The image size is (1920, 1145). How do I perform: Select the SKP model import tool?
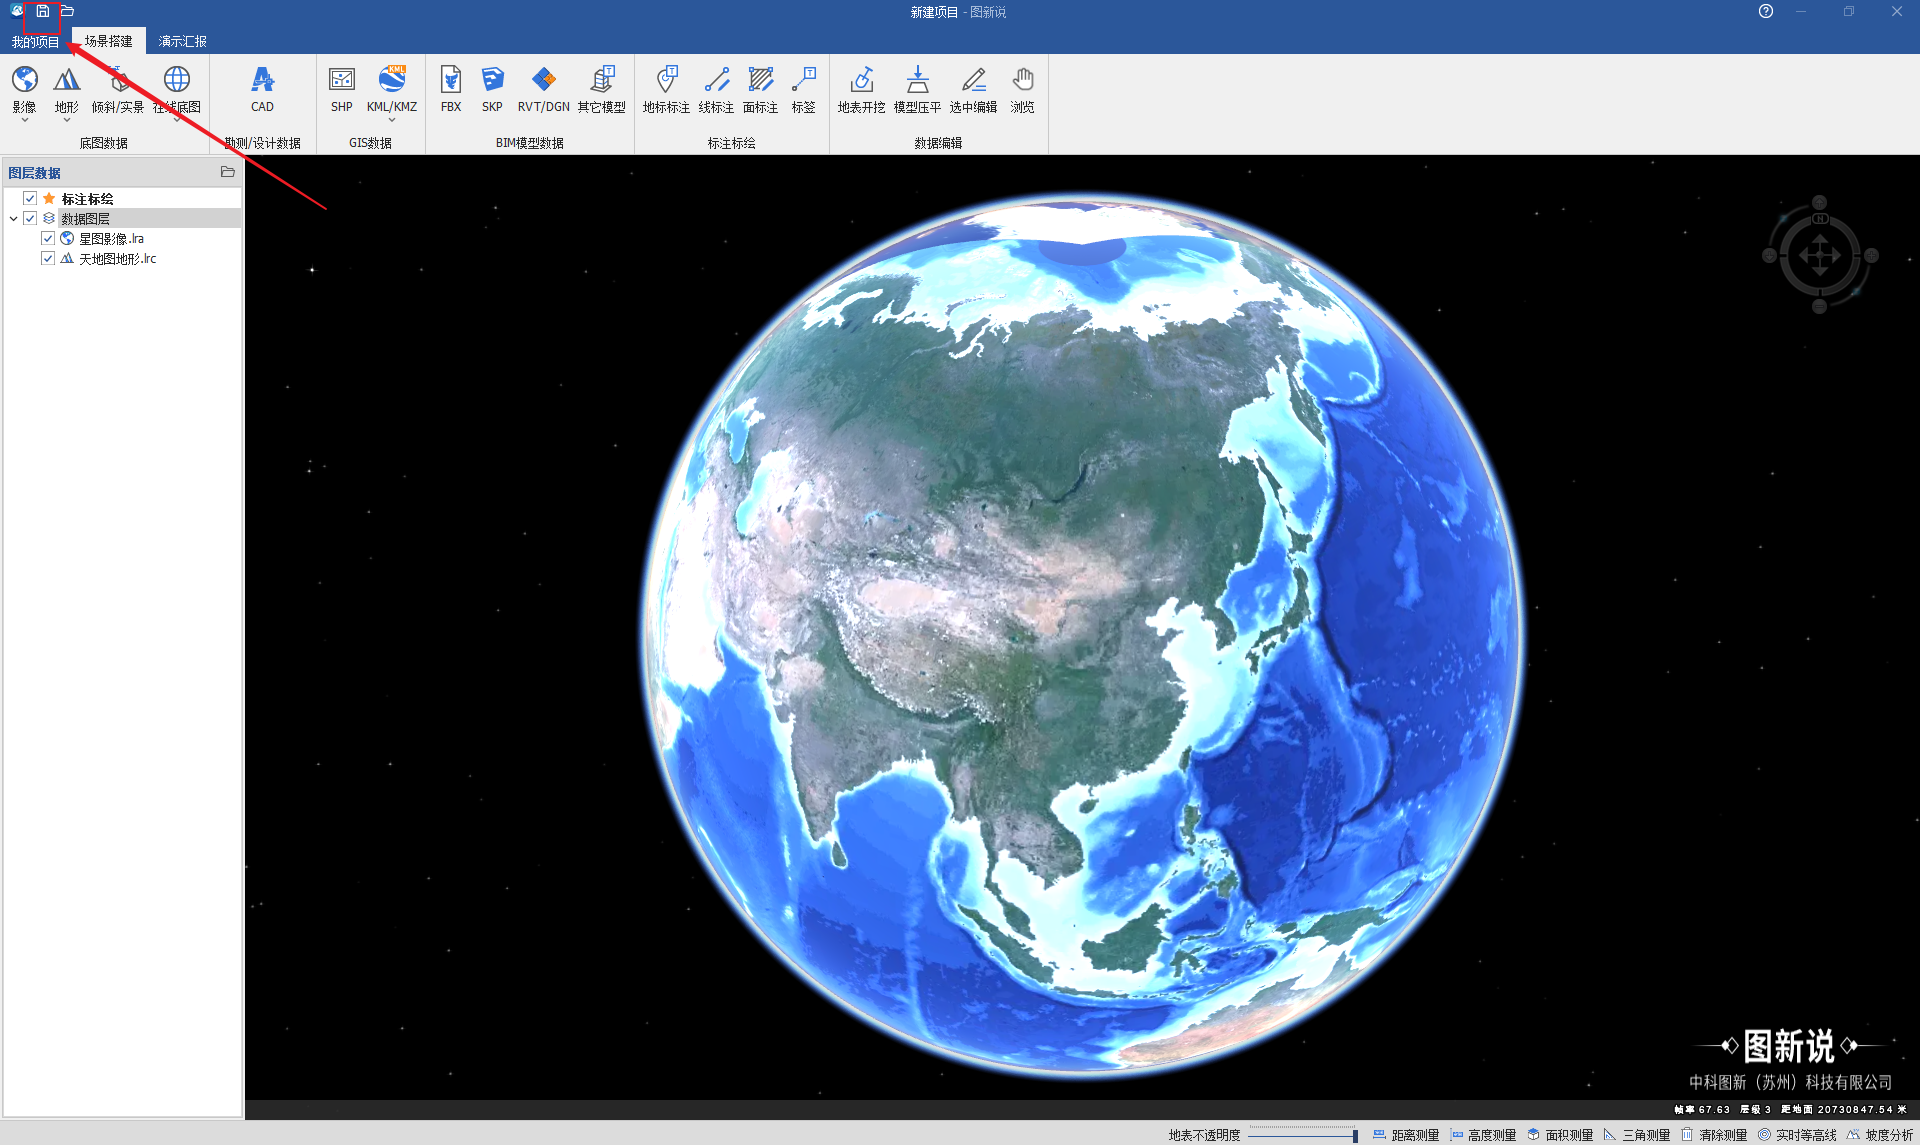[492, 88]
